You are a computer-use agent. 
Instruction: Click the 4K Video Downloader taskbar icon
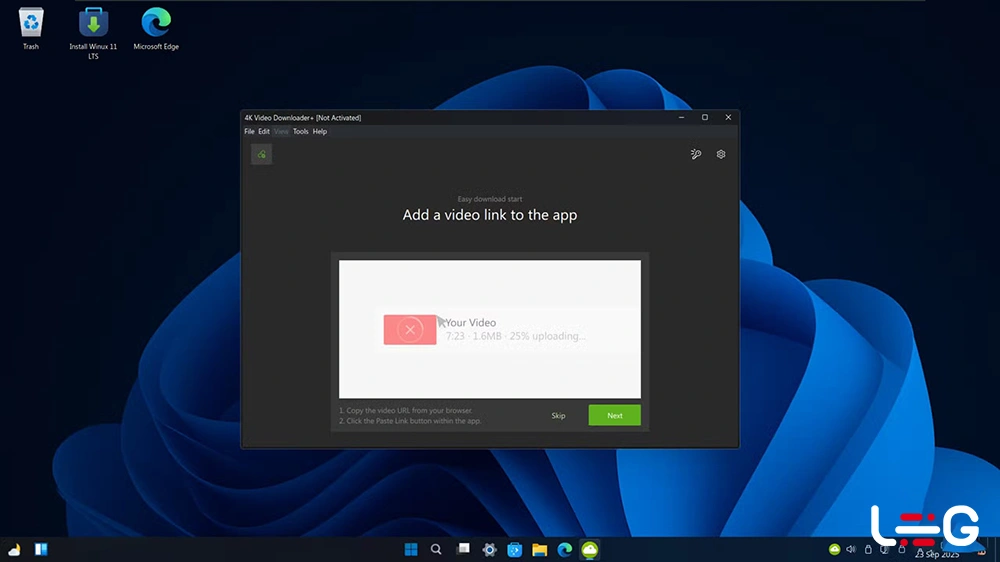(590, 549)
